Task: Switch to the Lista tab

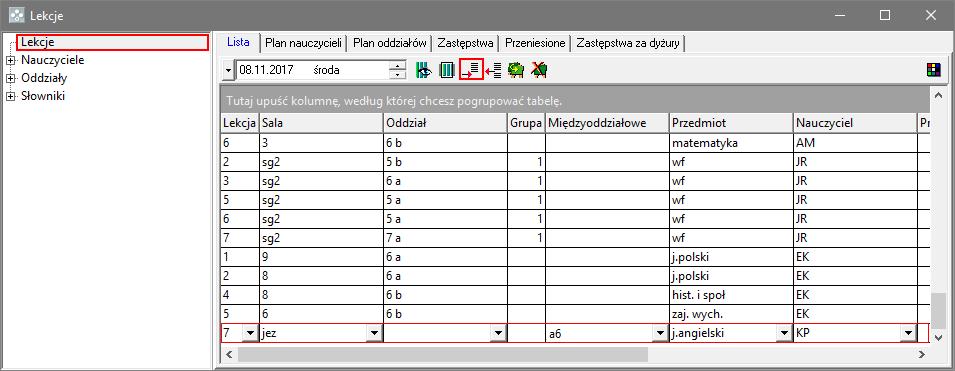Action: pyautogui.click(x=238, y=43)
